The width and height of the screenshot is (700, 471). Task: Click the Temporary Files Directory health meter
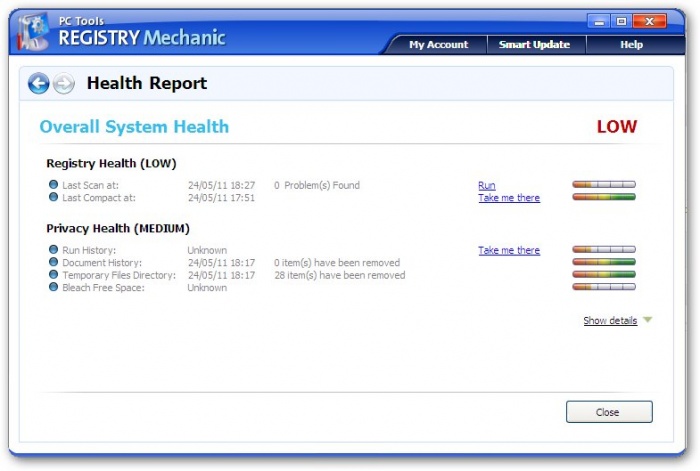(604, 275)
